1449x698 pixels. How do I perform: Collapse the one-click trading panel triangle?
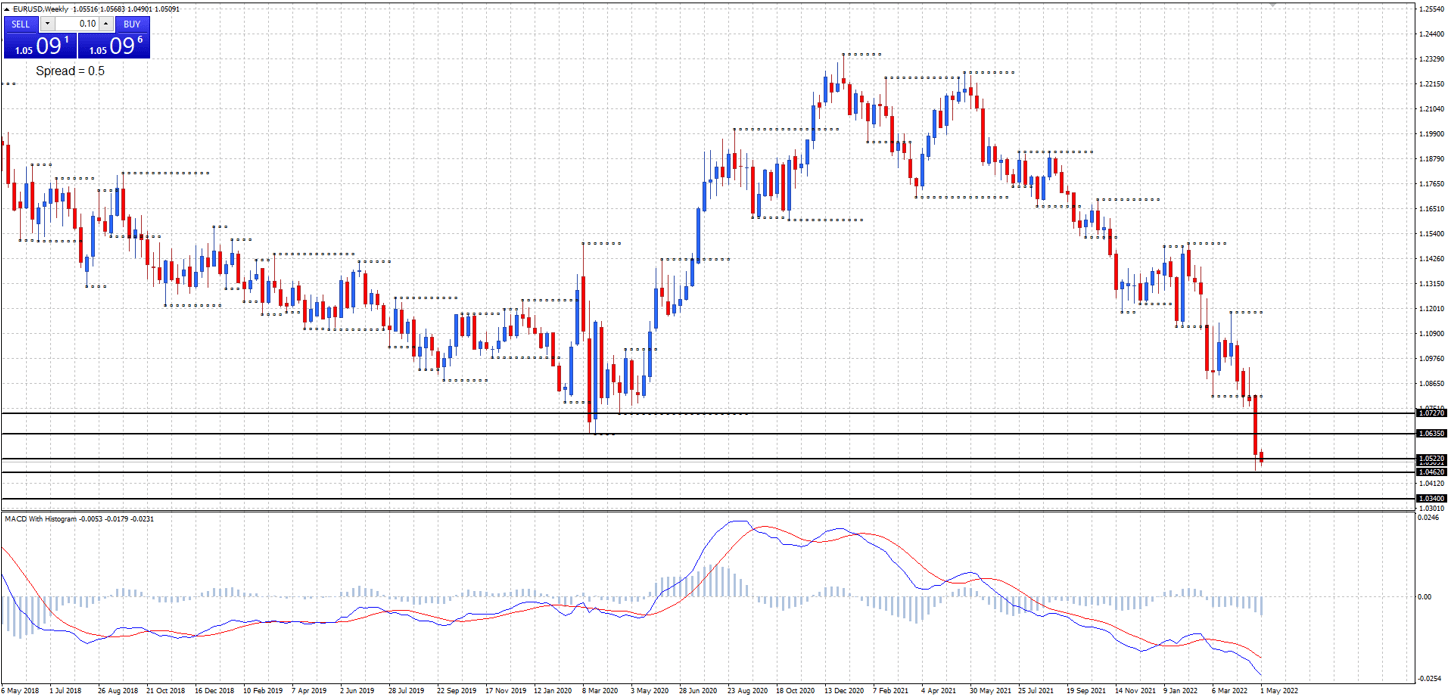coord(7,9)
